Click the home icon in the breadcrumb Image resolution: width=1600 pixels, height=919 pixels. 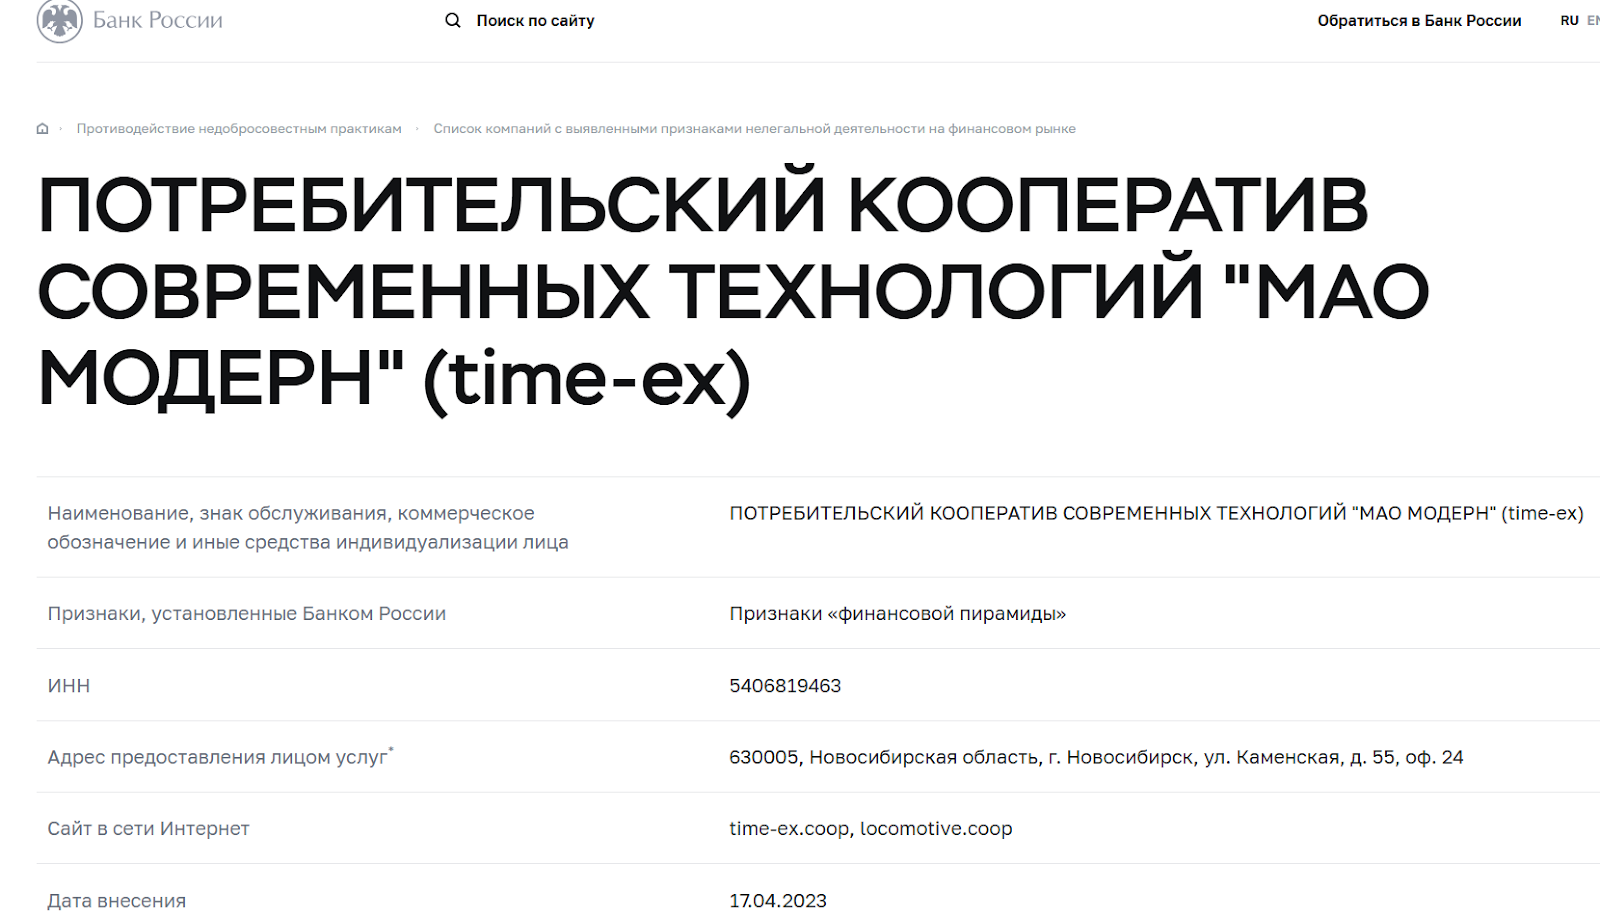[x=42, y=128]
